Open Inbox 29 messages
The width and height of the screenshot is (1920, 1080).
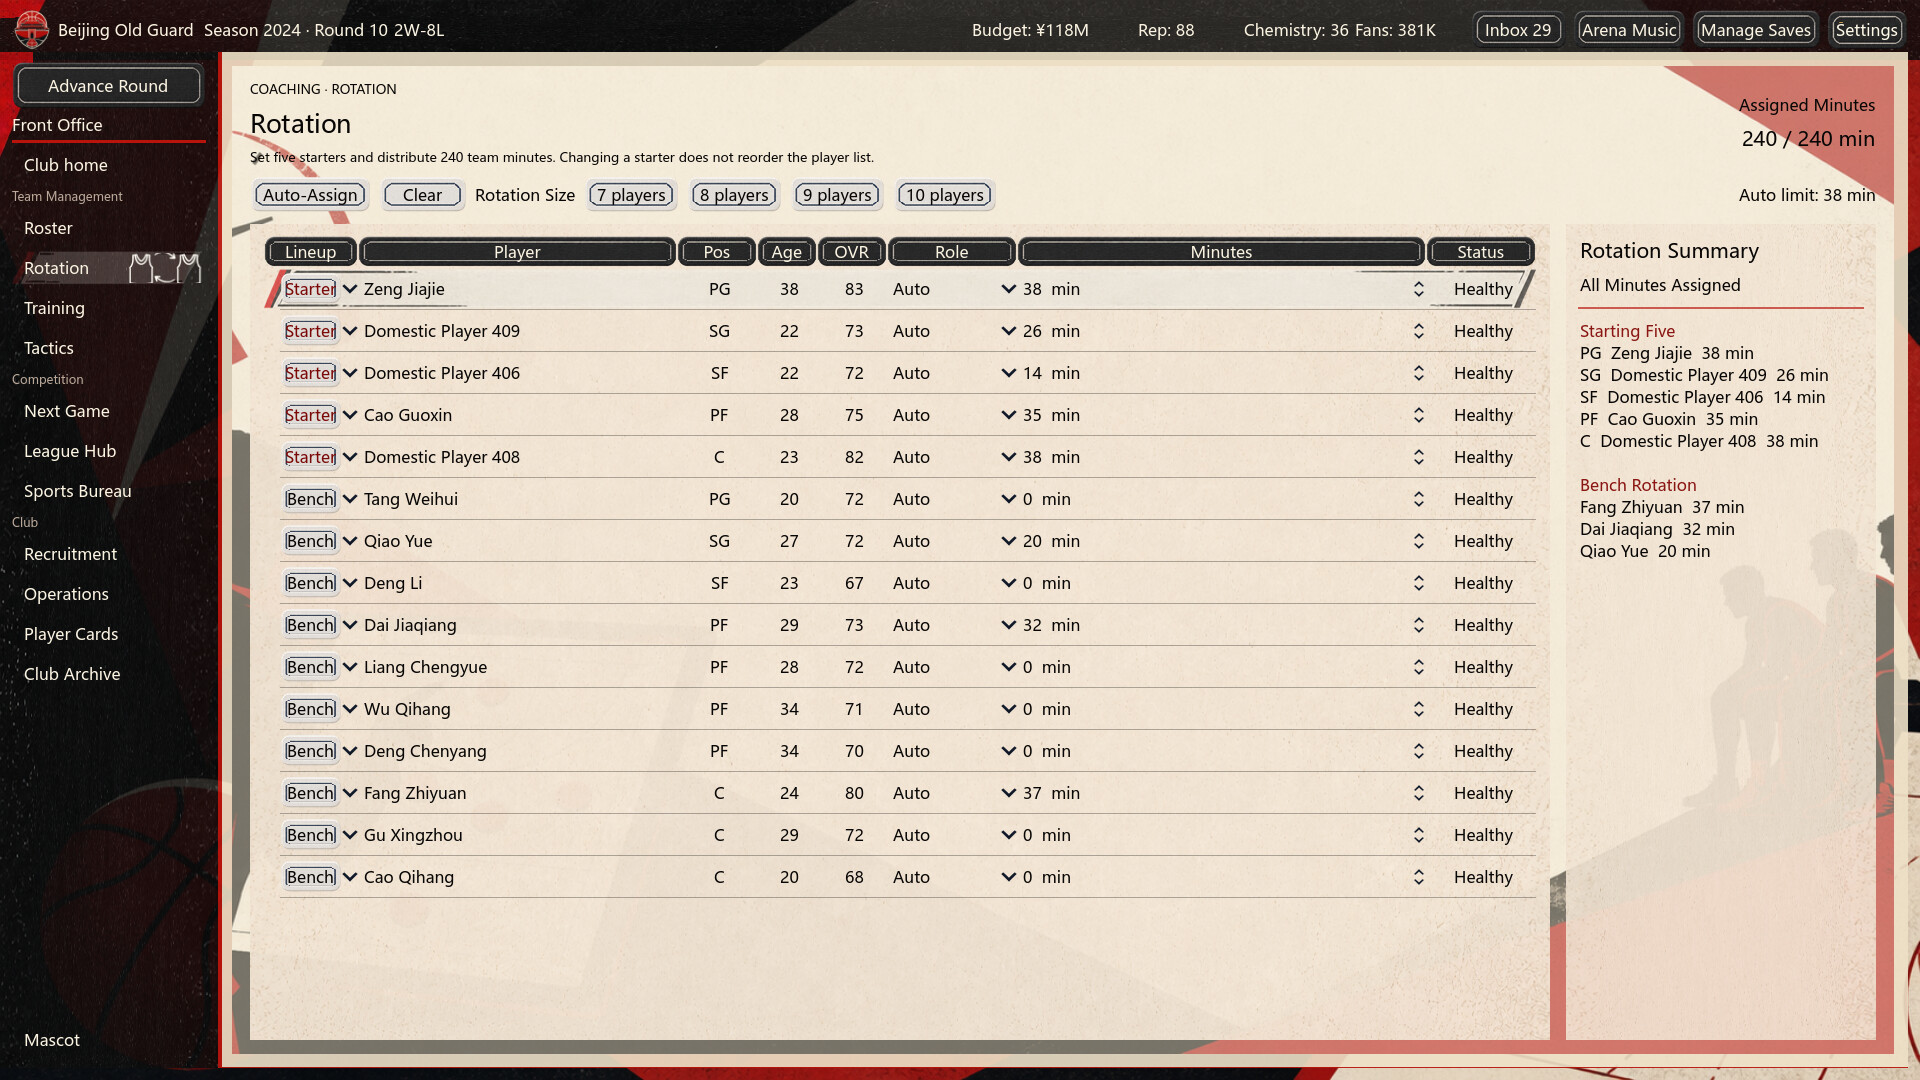[x=1517, y=30]
